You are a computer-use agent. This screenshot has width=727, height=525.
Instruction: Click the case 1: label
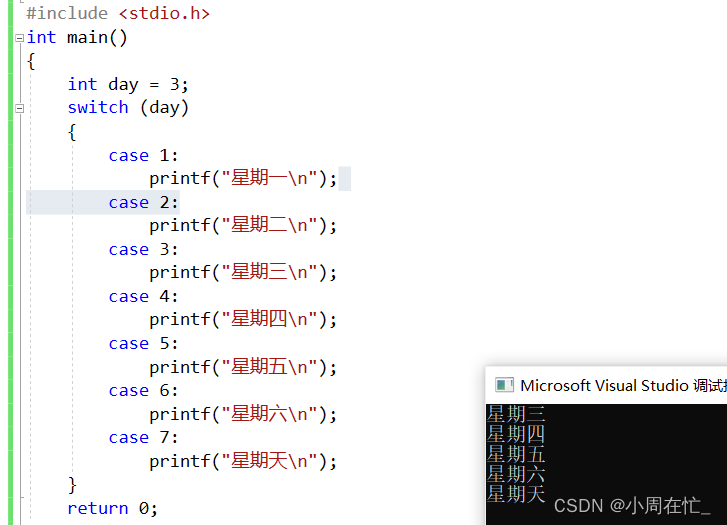[142, 156]
